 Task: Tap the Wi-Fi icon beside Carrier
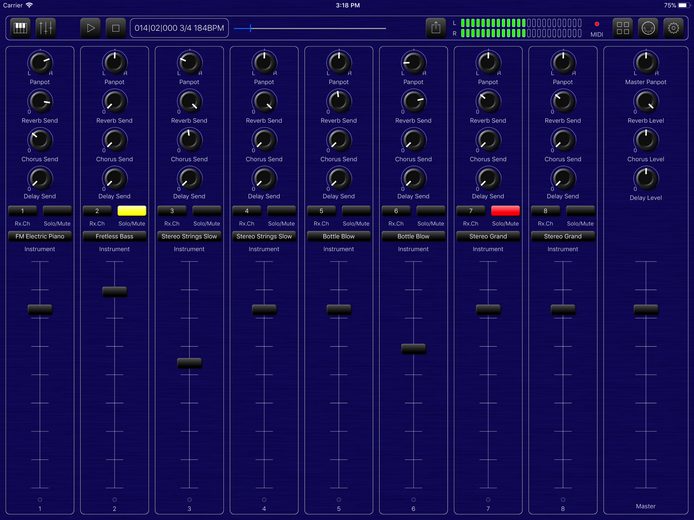pos(29,5)
